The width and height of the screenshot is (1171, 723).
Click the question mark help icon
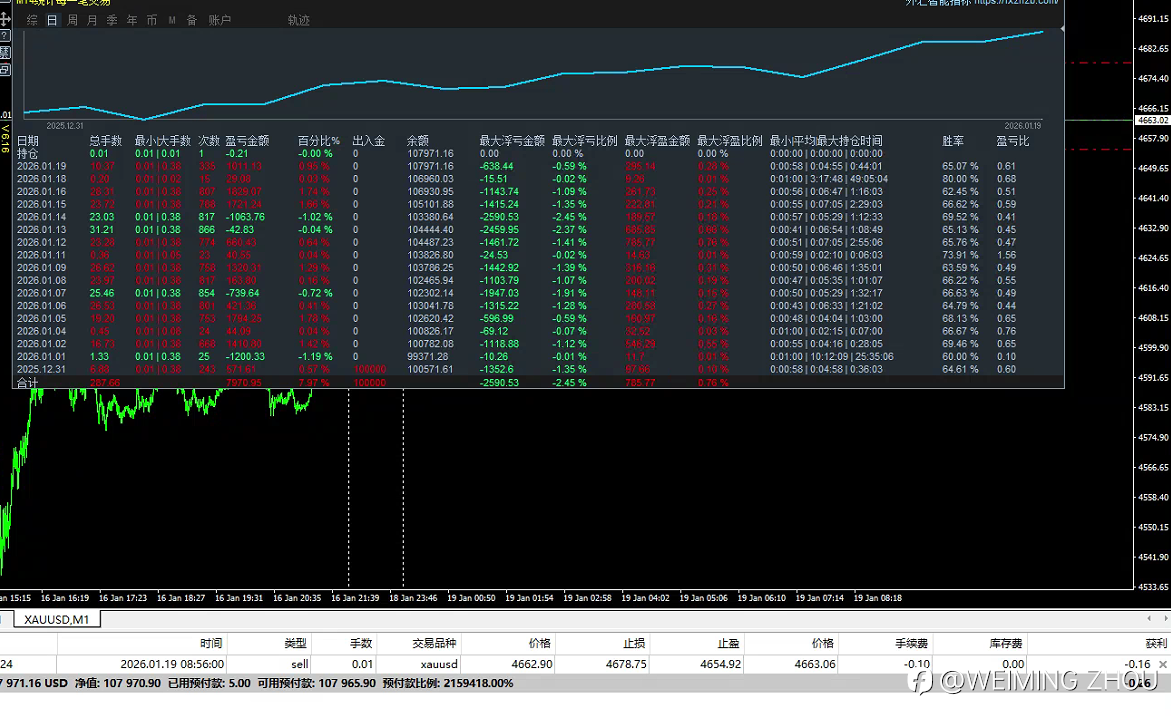(5, 37)
